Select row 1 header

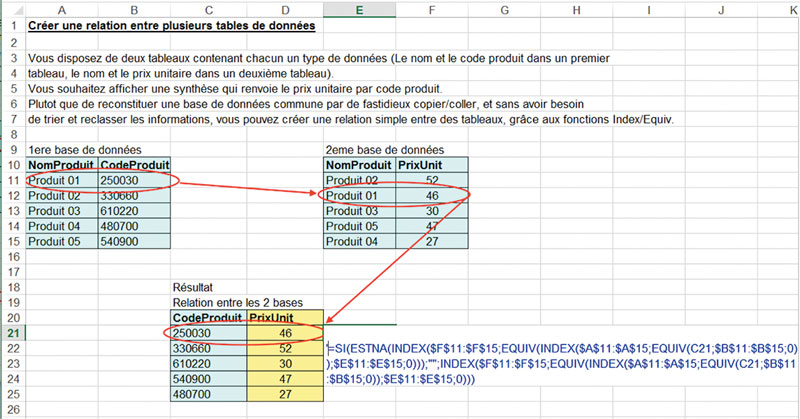pos(13,26)
